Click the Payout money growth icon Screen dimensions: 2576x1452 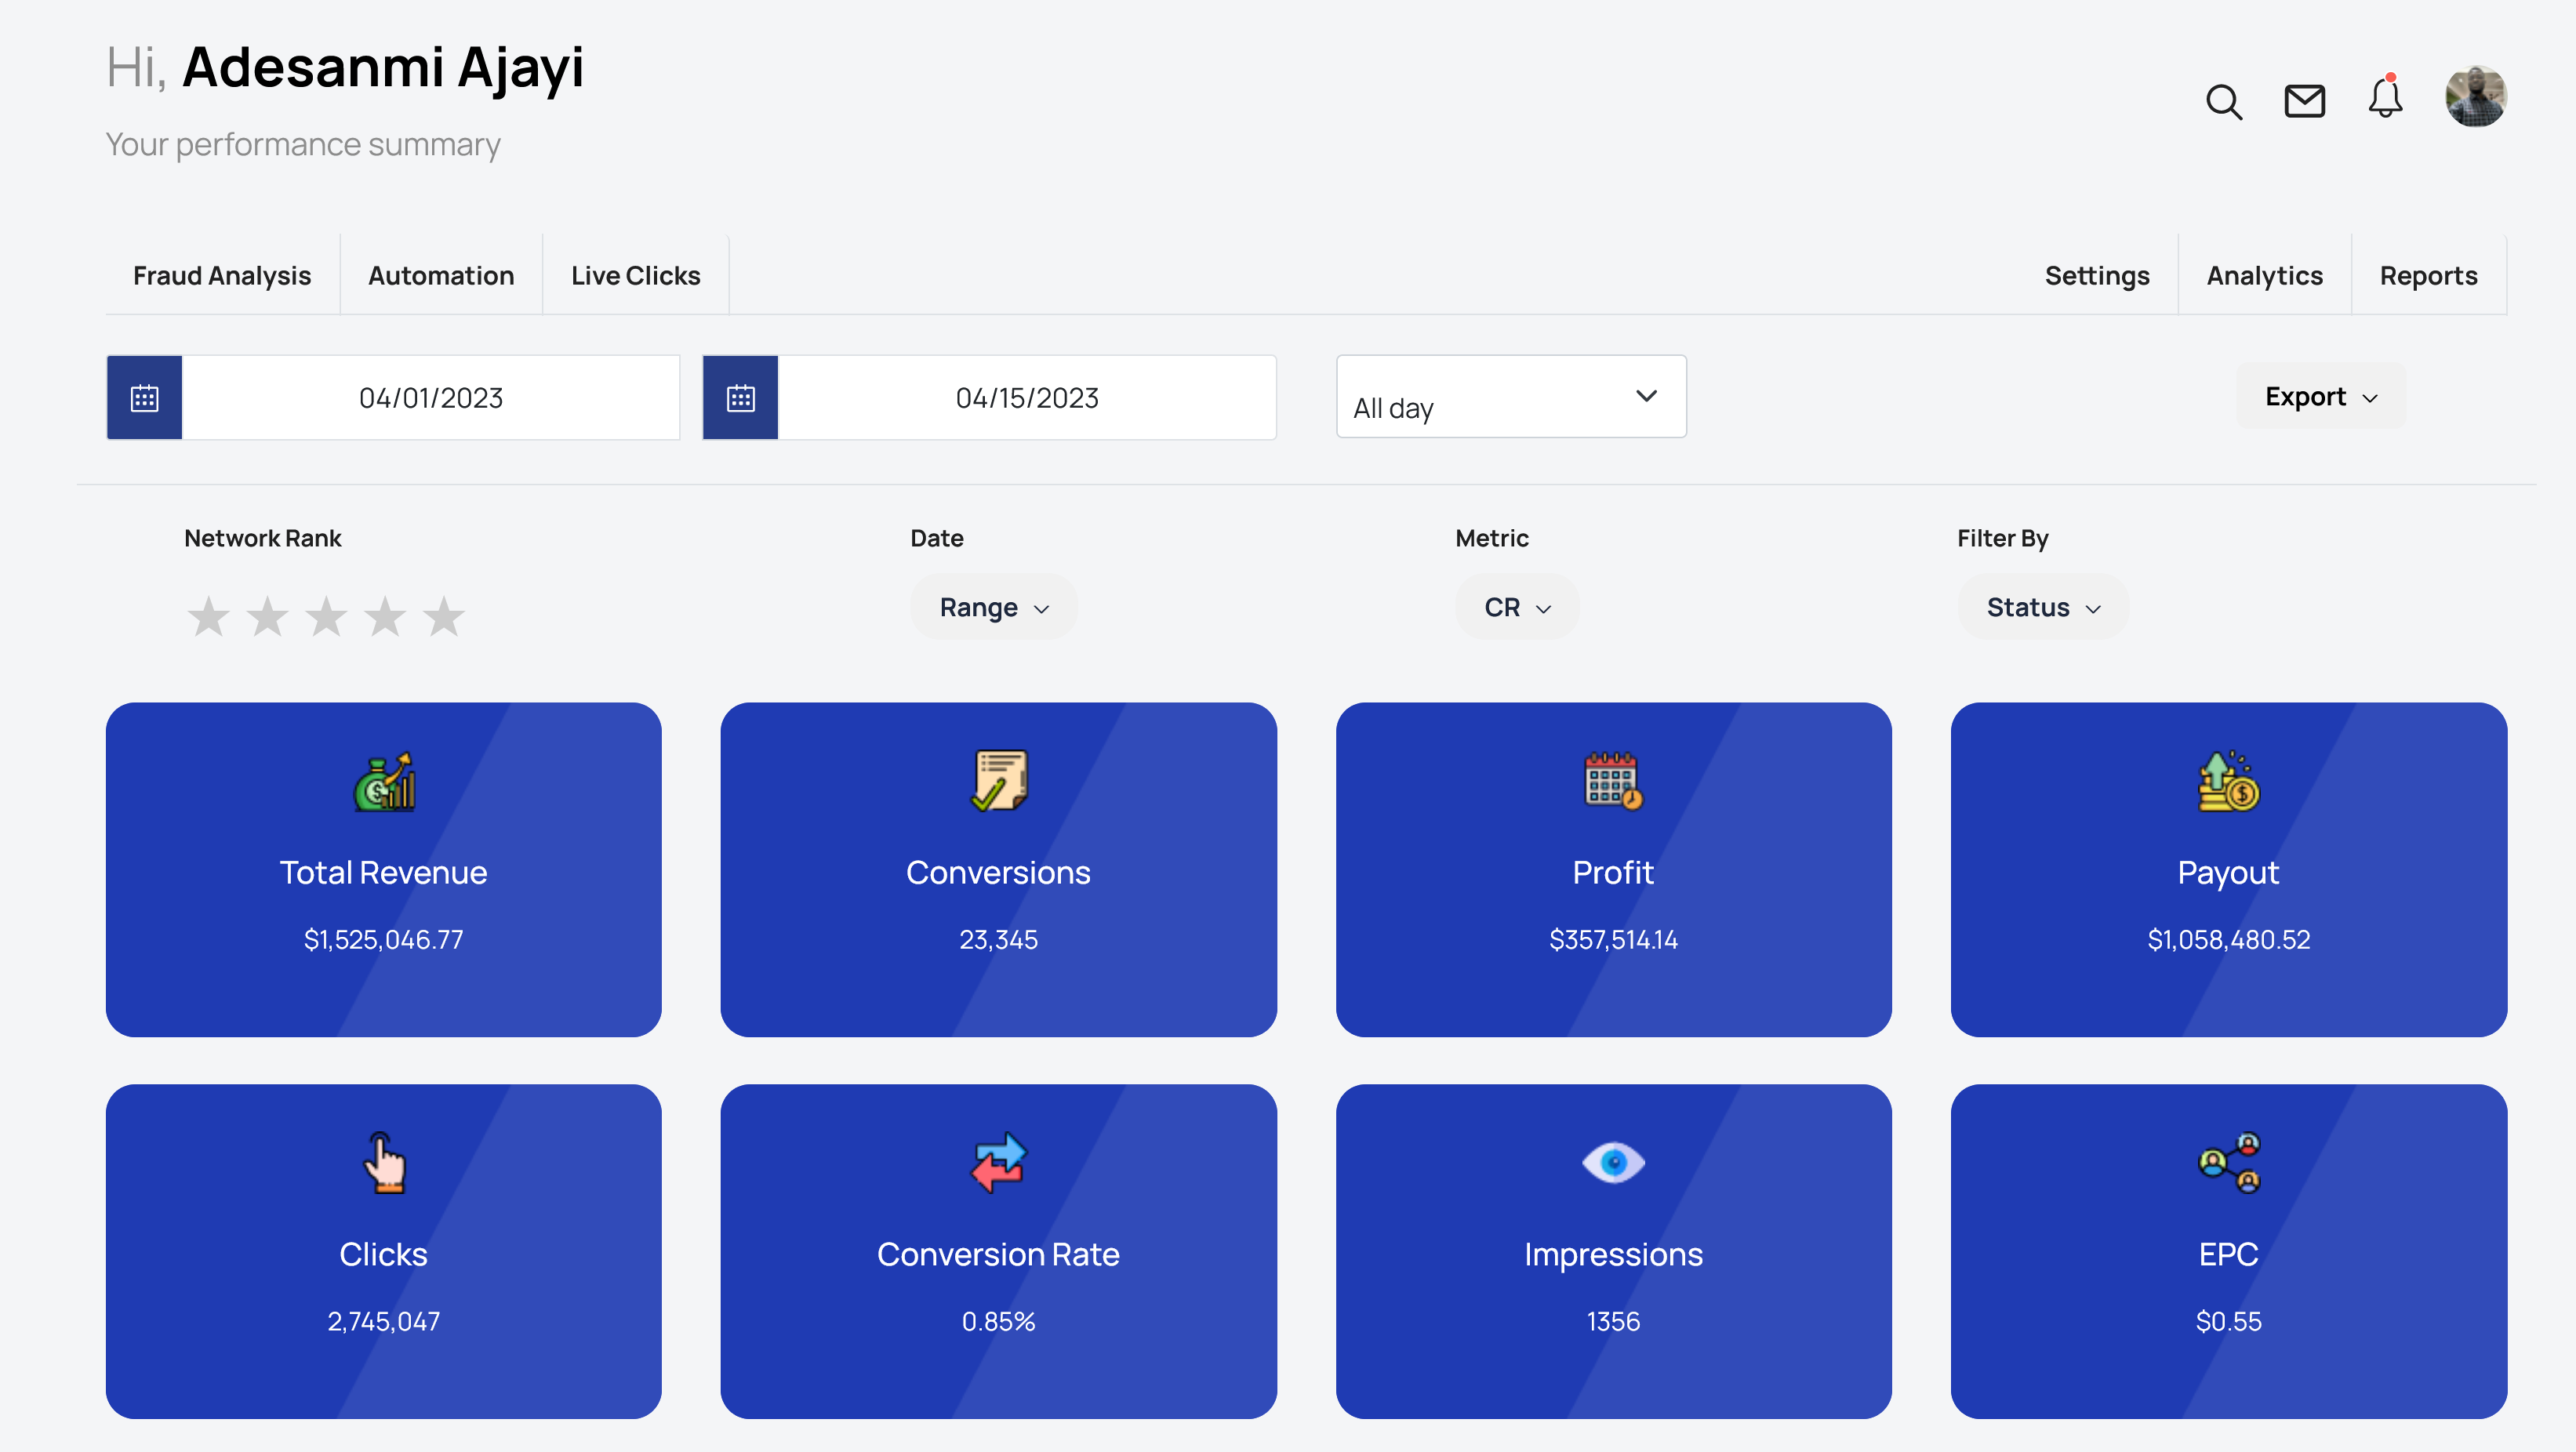2228,780
